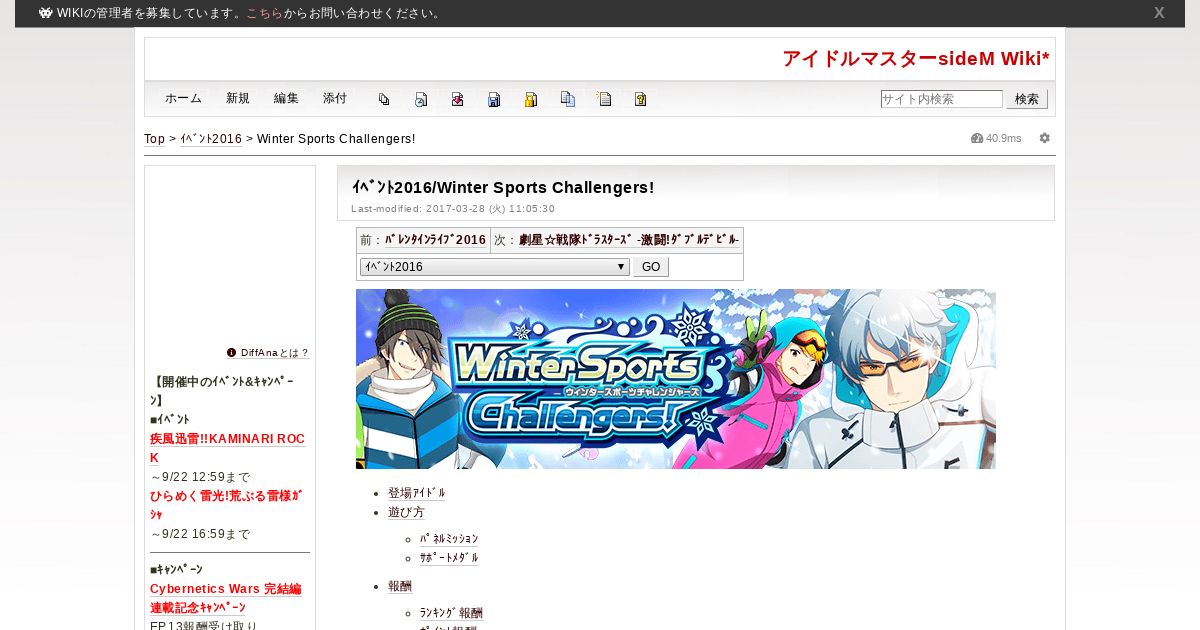This screenshot has width=1200, height=630.
Task: Click the info icon beside DiffAnaとは?
Action: coord(231,353)
